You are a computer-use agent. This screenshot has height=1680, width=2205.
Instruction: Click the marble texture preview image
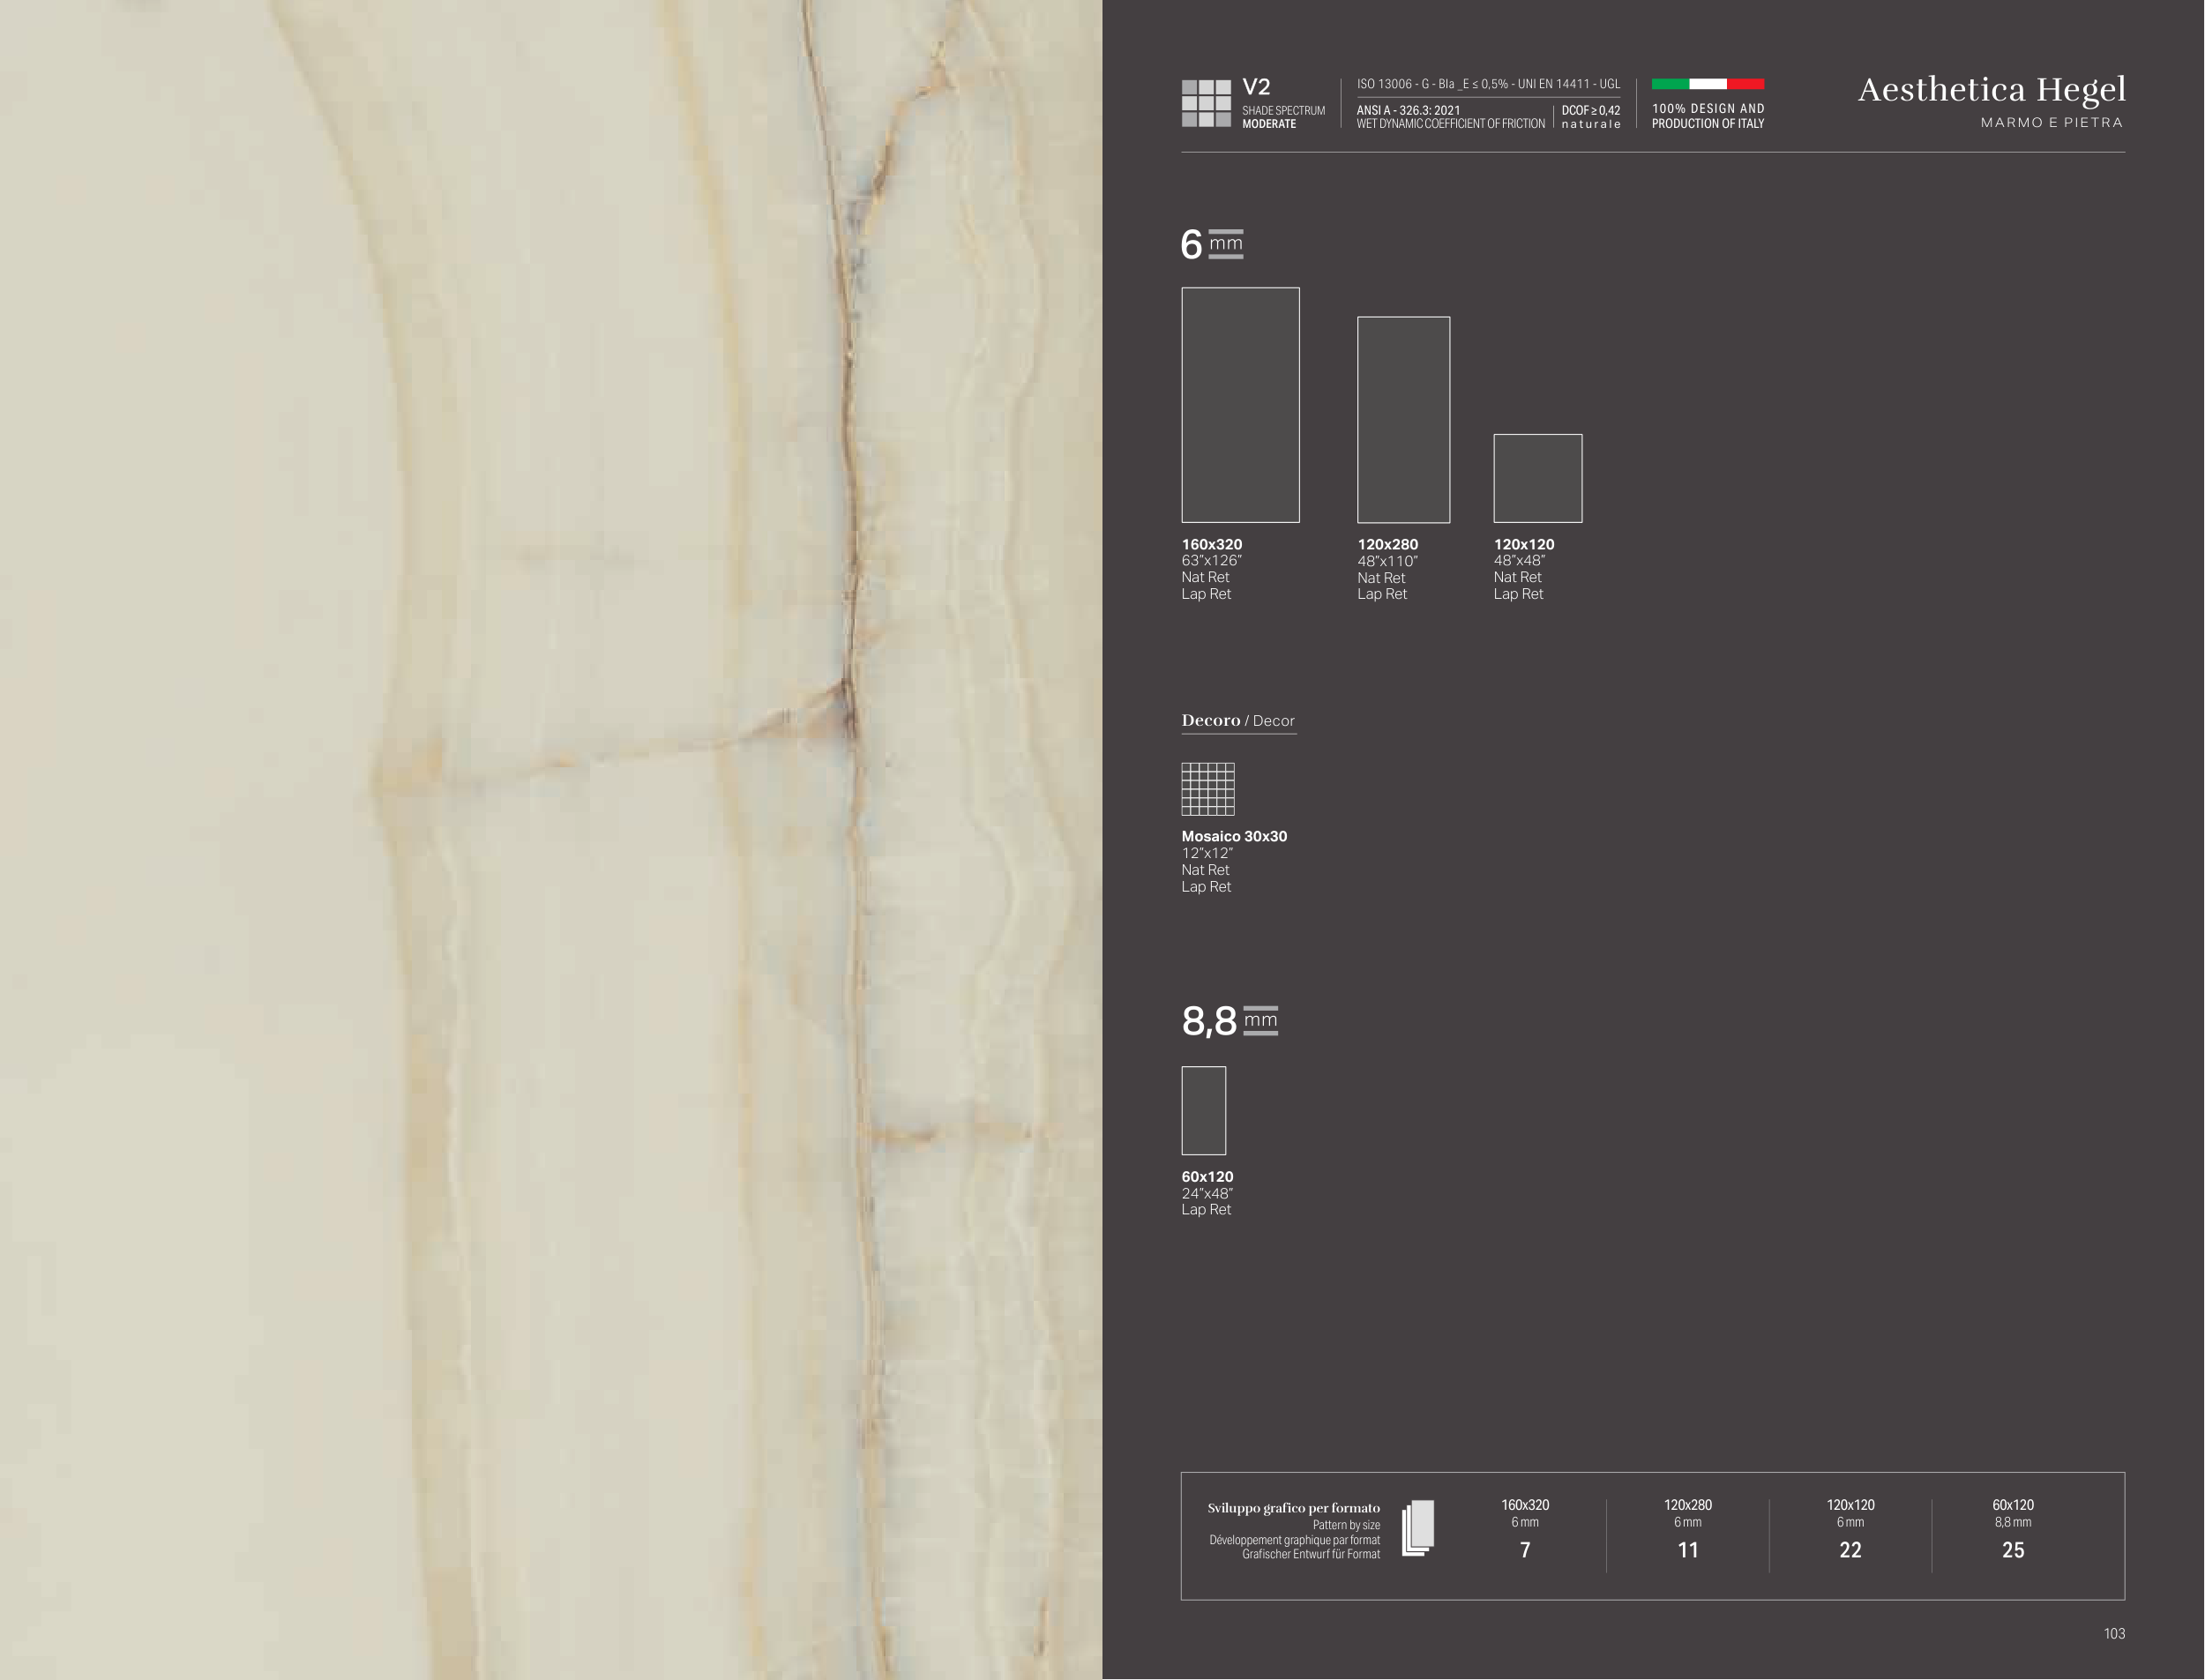click(x=550, y=840)
